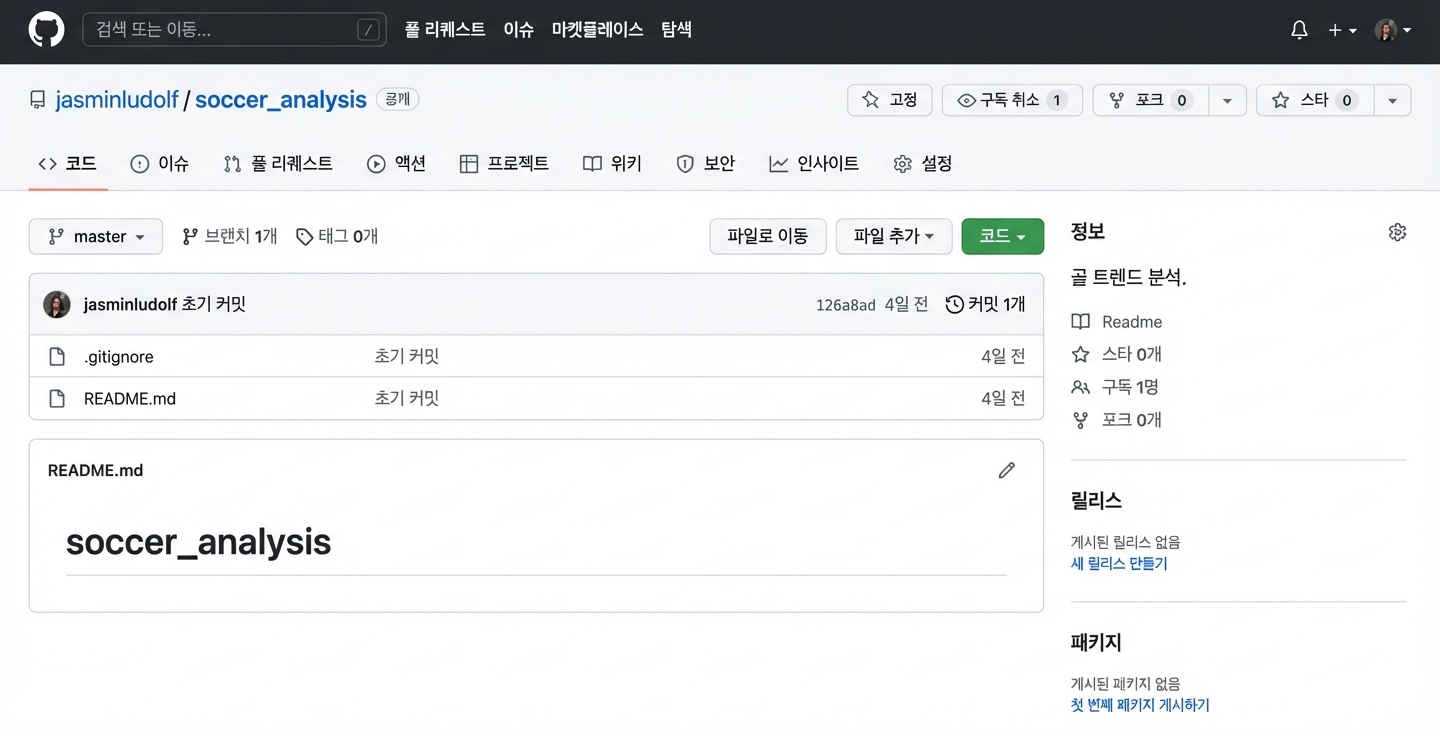Open 풀 리퀘스트 in top navigation
The height and width of the screenshot is (736, 1440).
pyautogui.click(x=445, y=30)
